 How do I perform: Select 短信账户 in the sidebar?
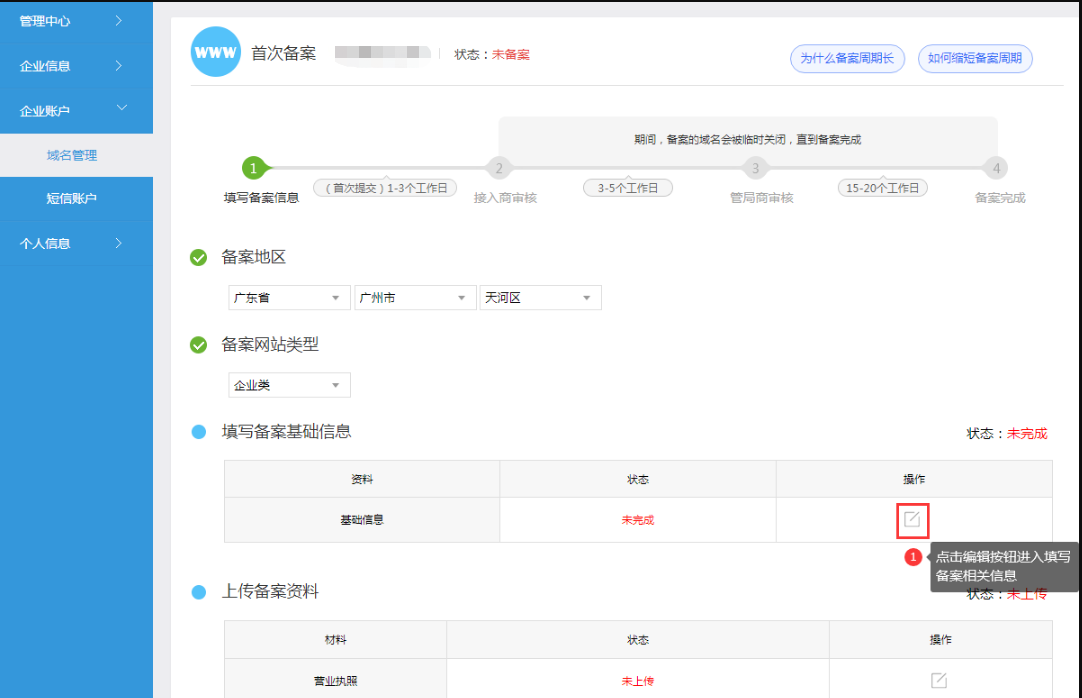[72, 199]
